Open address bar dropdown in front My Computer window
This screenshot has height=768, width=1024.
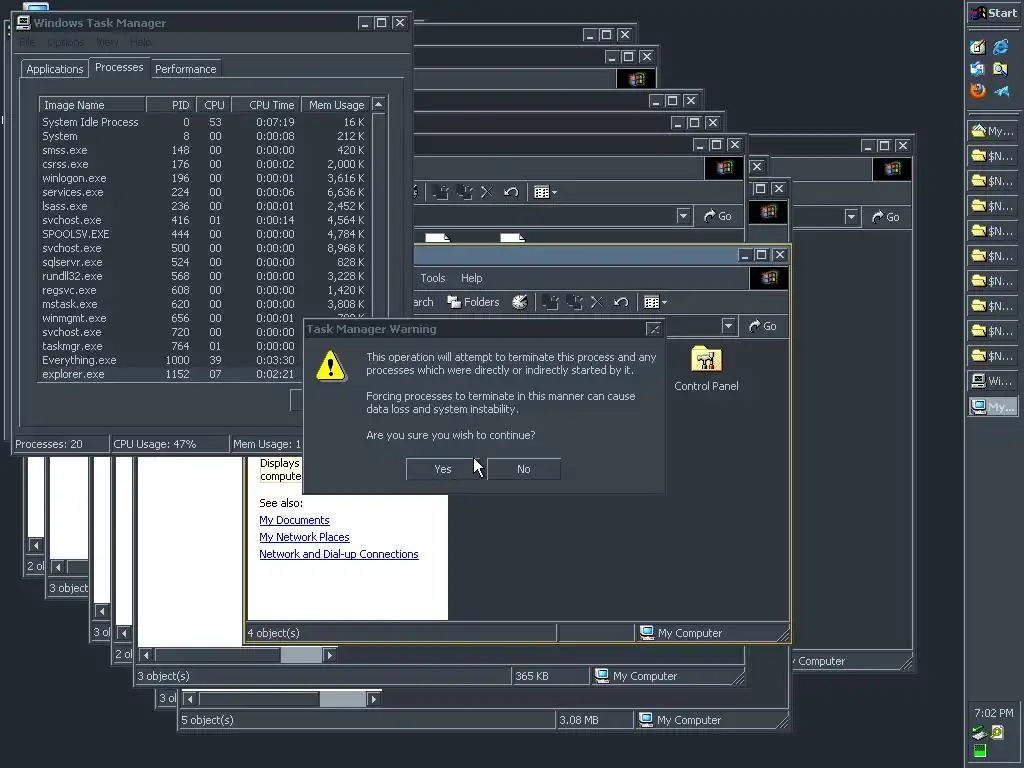click(x=728, y=325)
